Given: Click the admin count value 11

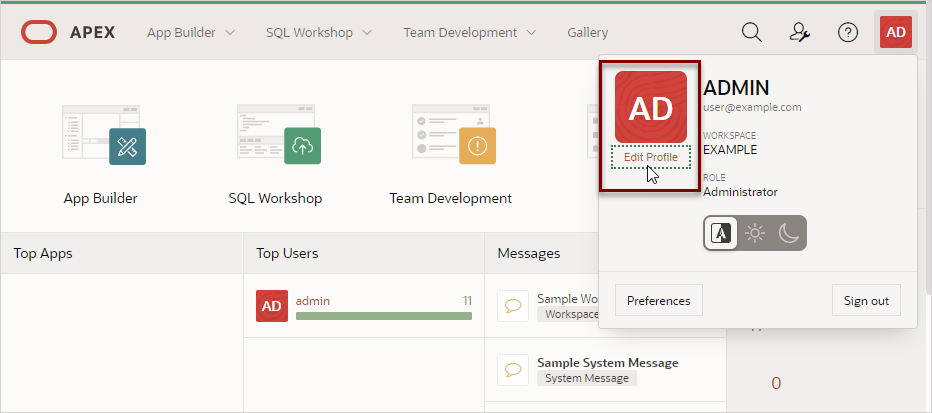Looking at the screenshot, I should point(467,301).
